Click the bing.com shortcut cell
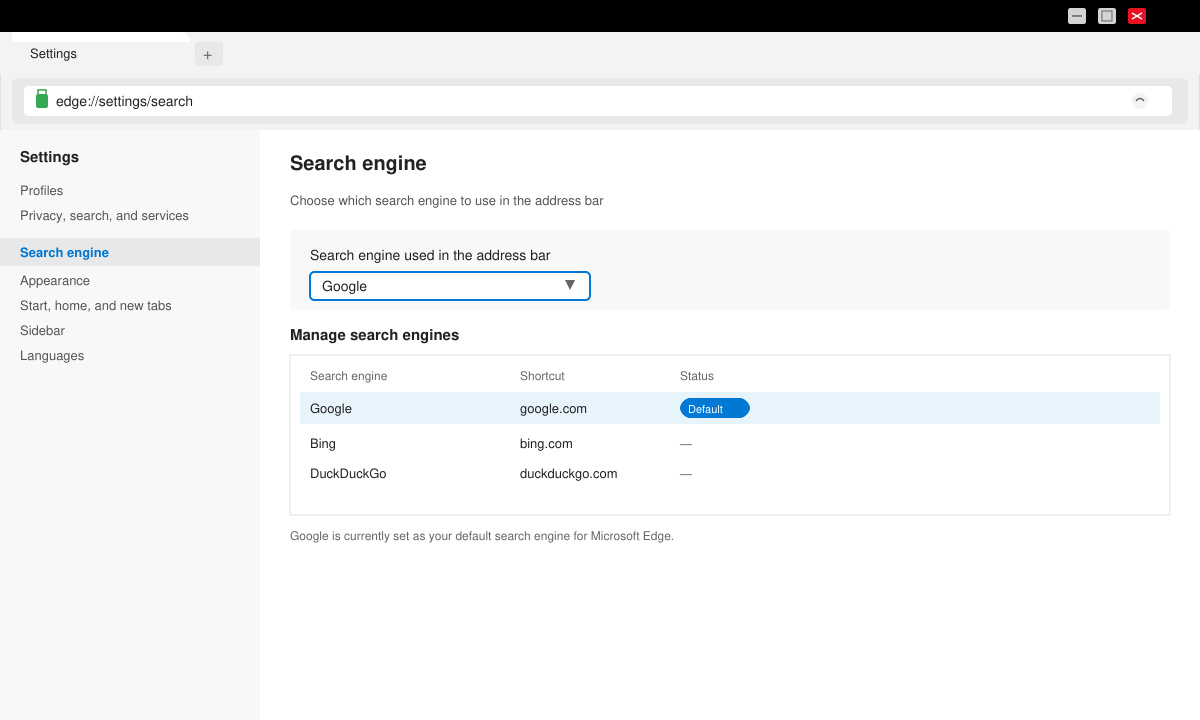Image resolution: width=1200 pixels, height=720 pixels. 546,443
